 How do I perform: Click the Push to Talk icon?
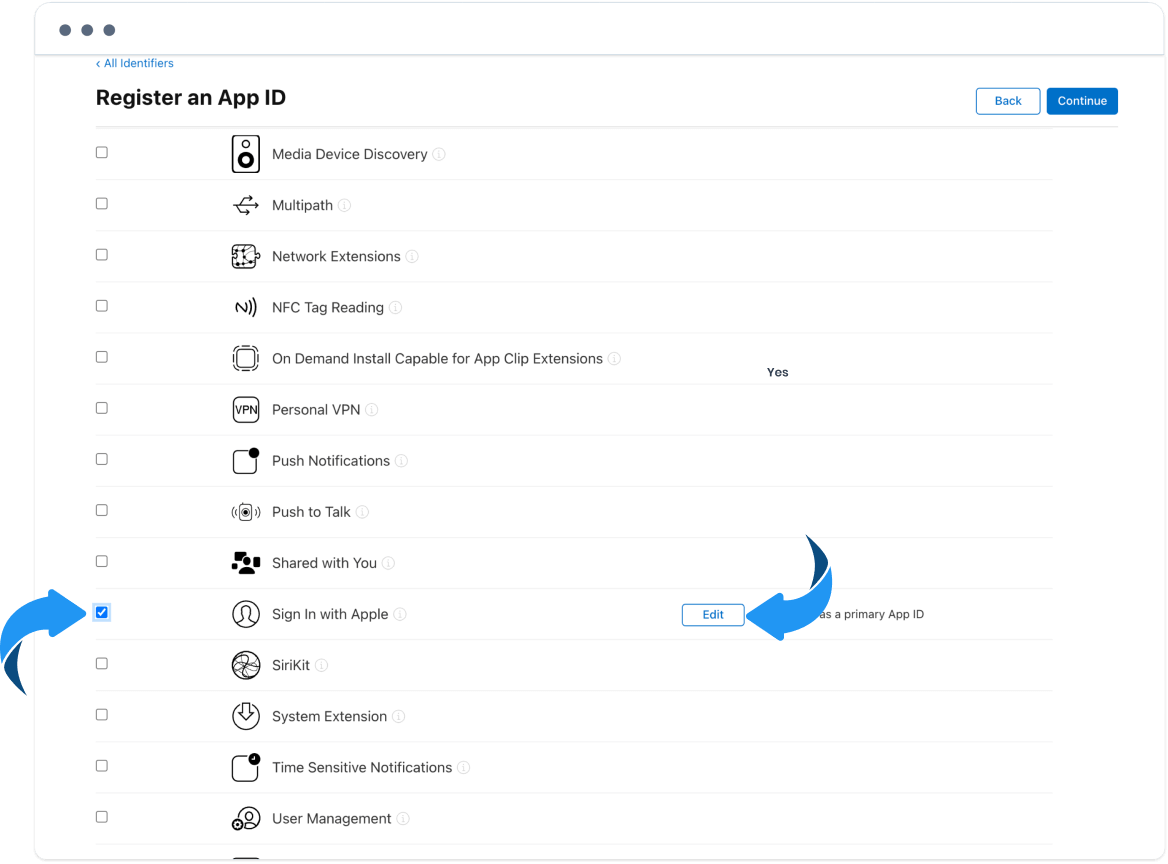(245, 512)
